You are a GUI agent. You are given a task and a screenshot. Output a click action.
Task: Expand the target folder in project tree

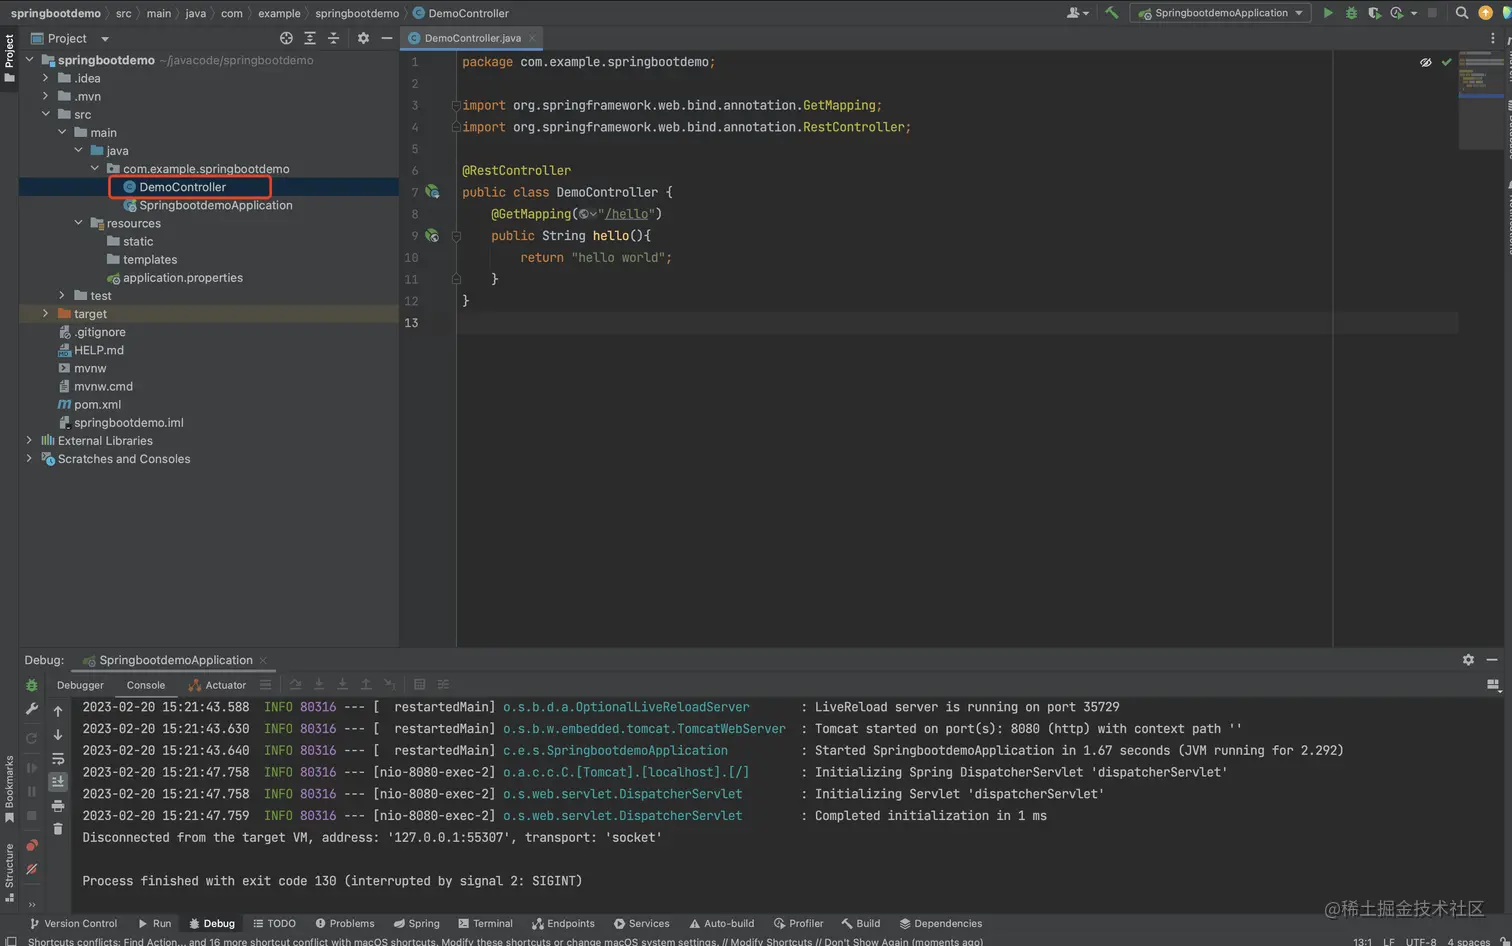45,314
